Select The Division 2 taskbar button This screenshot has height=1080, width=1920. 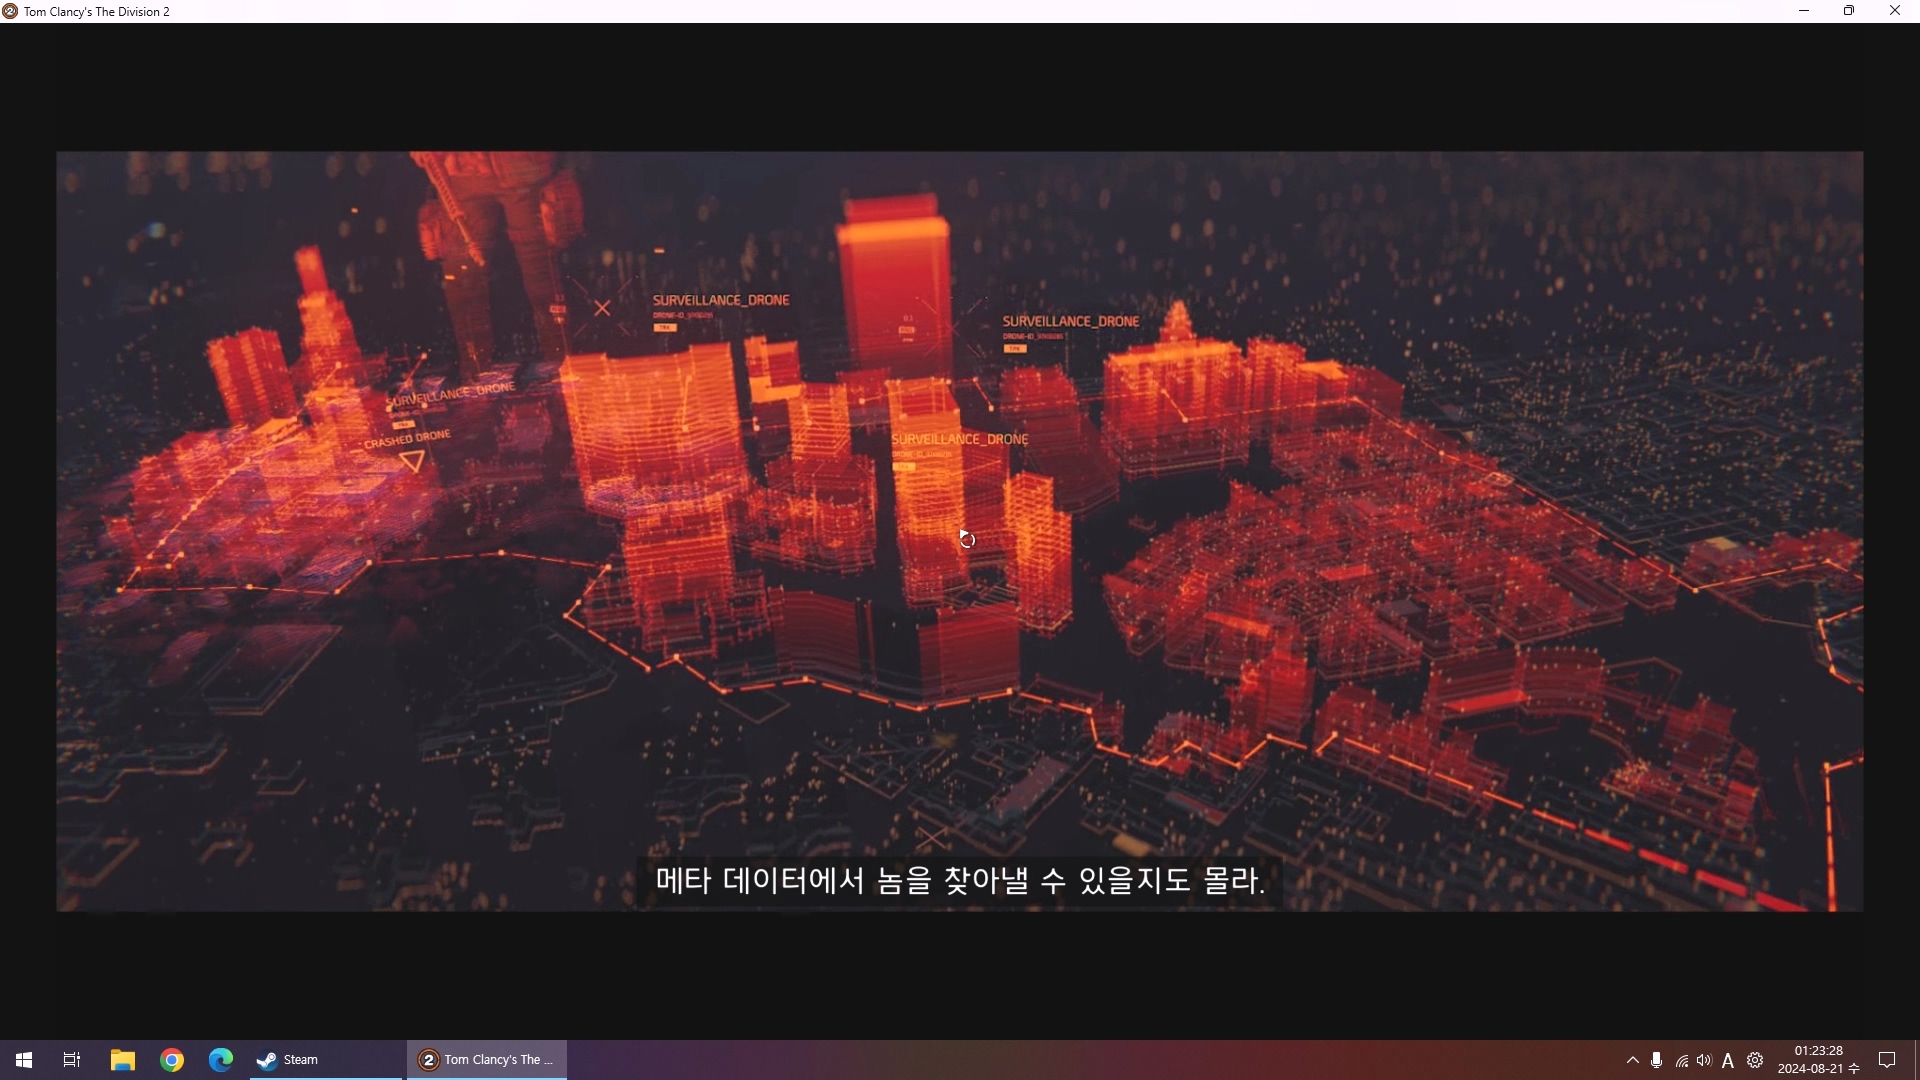point(487,1060)
